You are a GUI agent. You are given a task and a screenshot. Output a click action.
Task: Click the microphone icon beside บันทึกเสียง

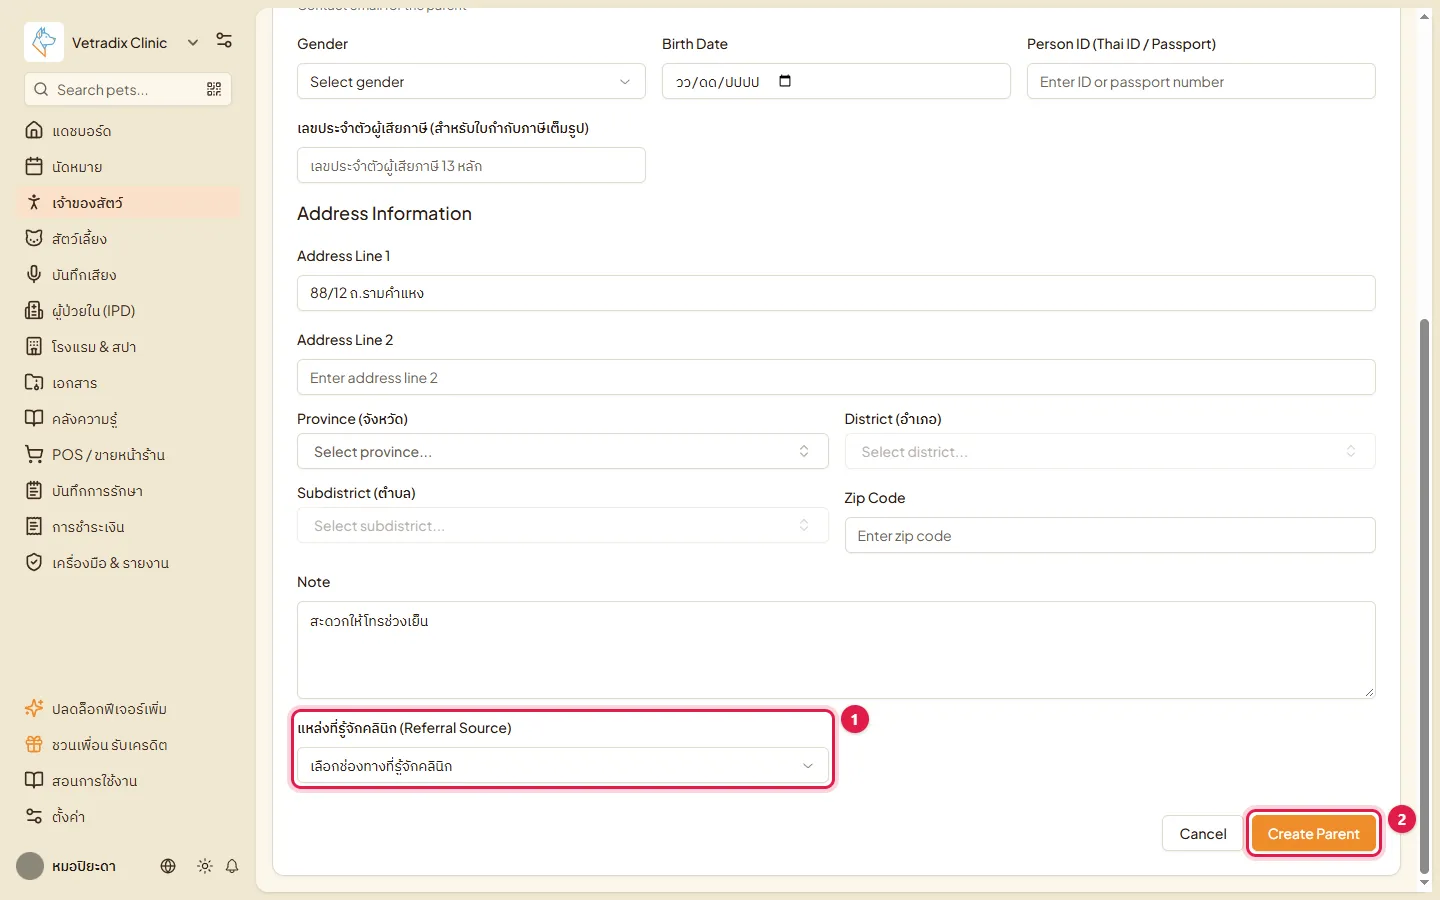(x=34, y=274)
